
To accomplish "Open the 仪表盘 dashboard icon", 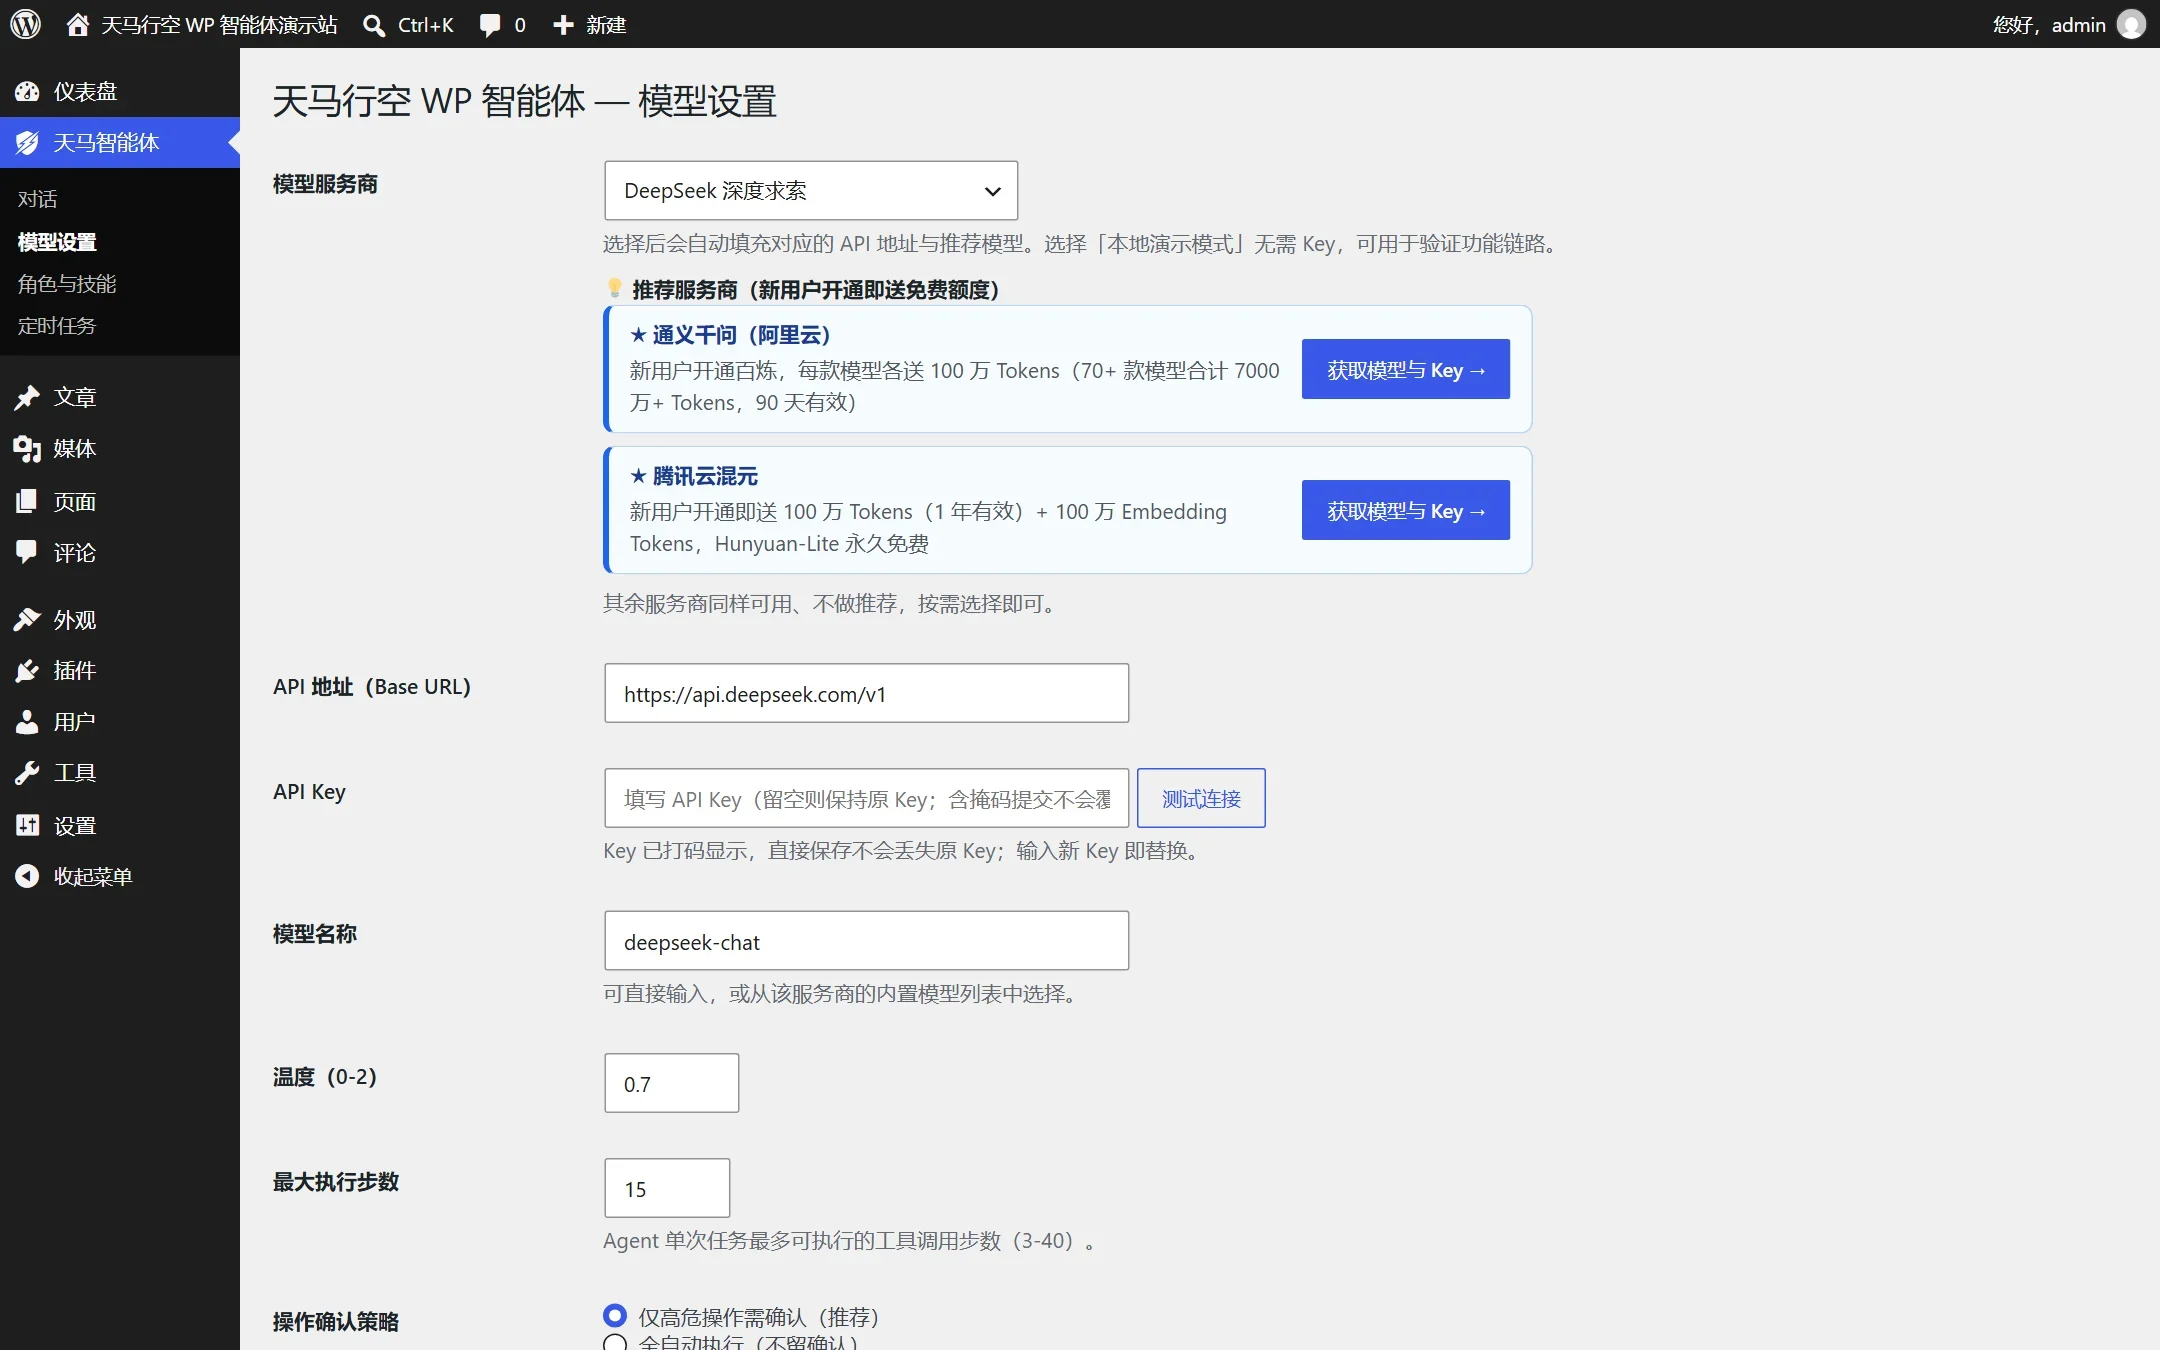I will click(x=27, y=92).
